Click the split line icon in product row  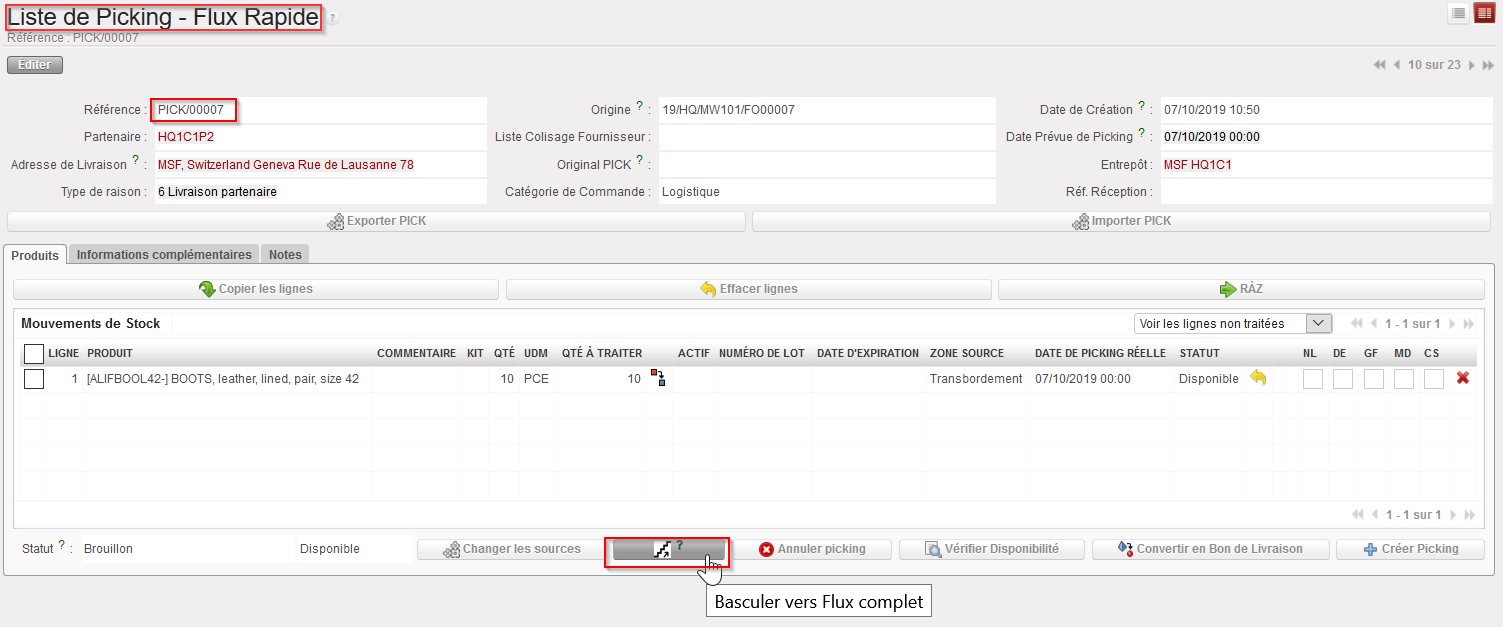coord(658,378)
